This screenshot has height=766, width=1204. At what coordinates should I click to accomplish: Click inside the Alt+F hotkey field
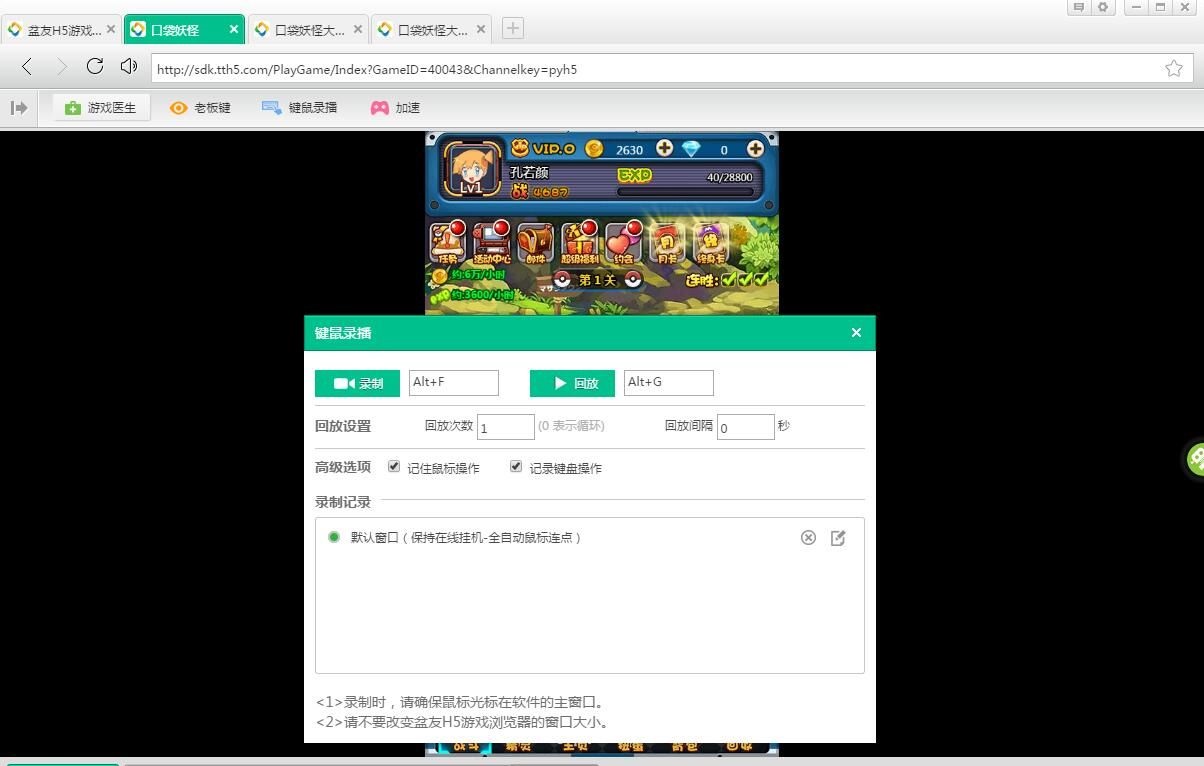pyautogui.click(x=453, y=382)
